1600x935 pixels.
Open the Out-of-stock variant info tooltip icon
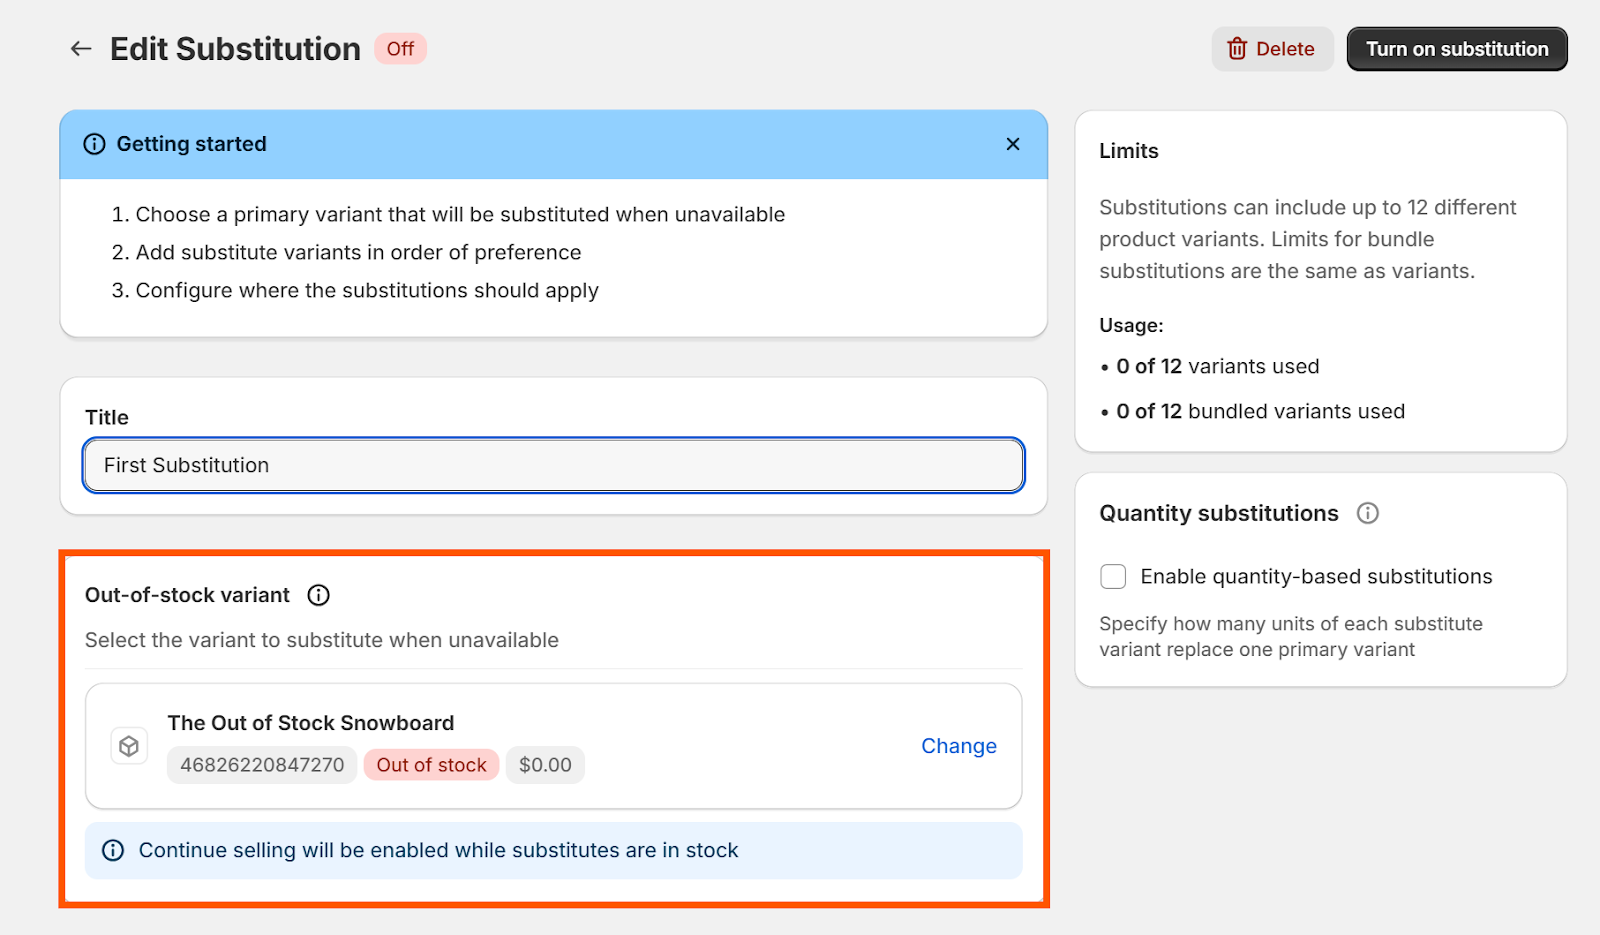click(318, 595)
